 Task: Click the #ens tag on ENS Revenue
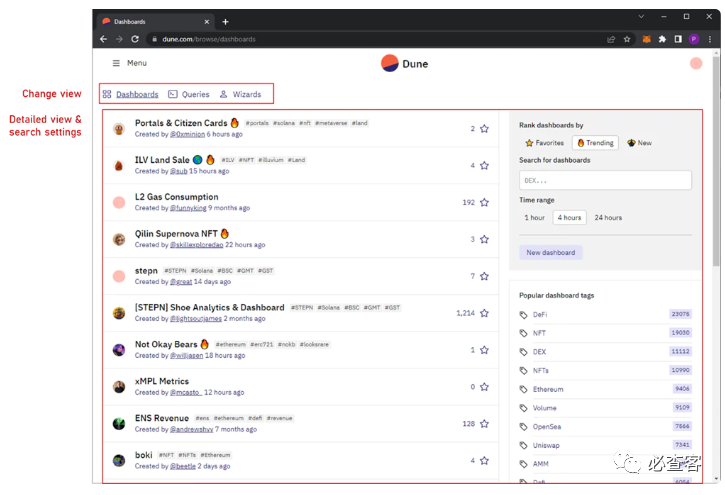tap(202, 418)
